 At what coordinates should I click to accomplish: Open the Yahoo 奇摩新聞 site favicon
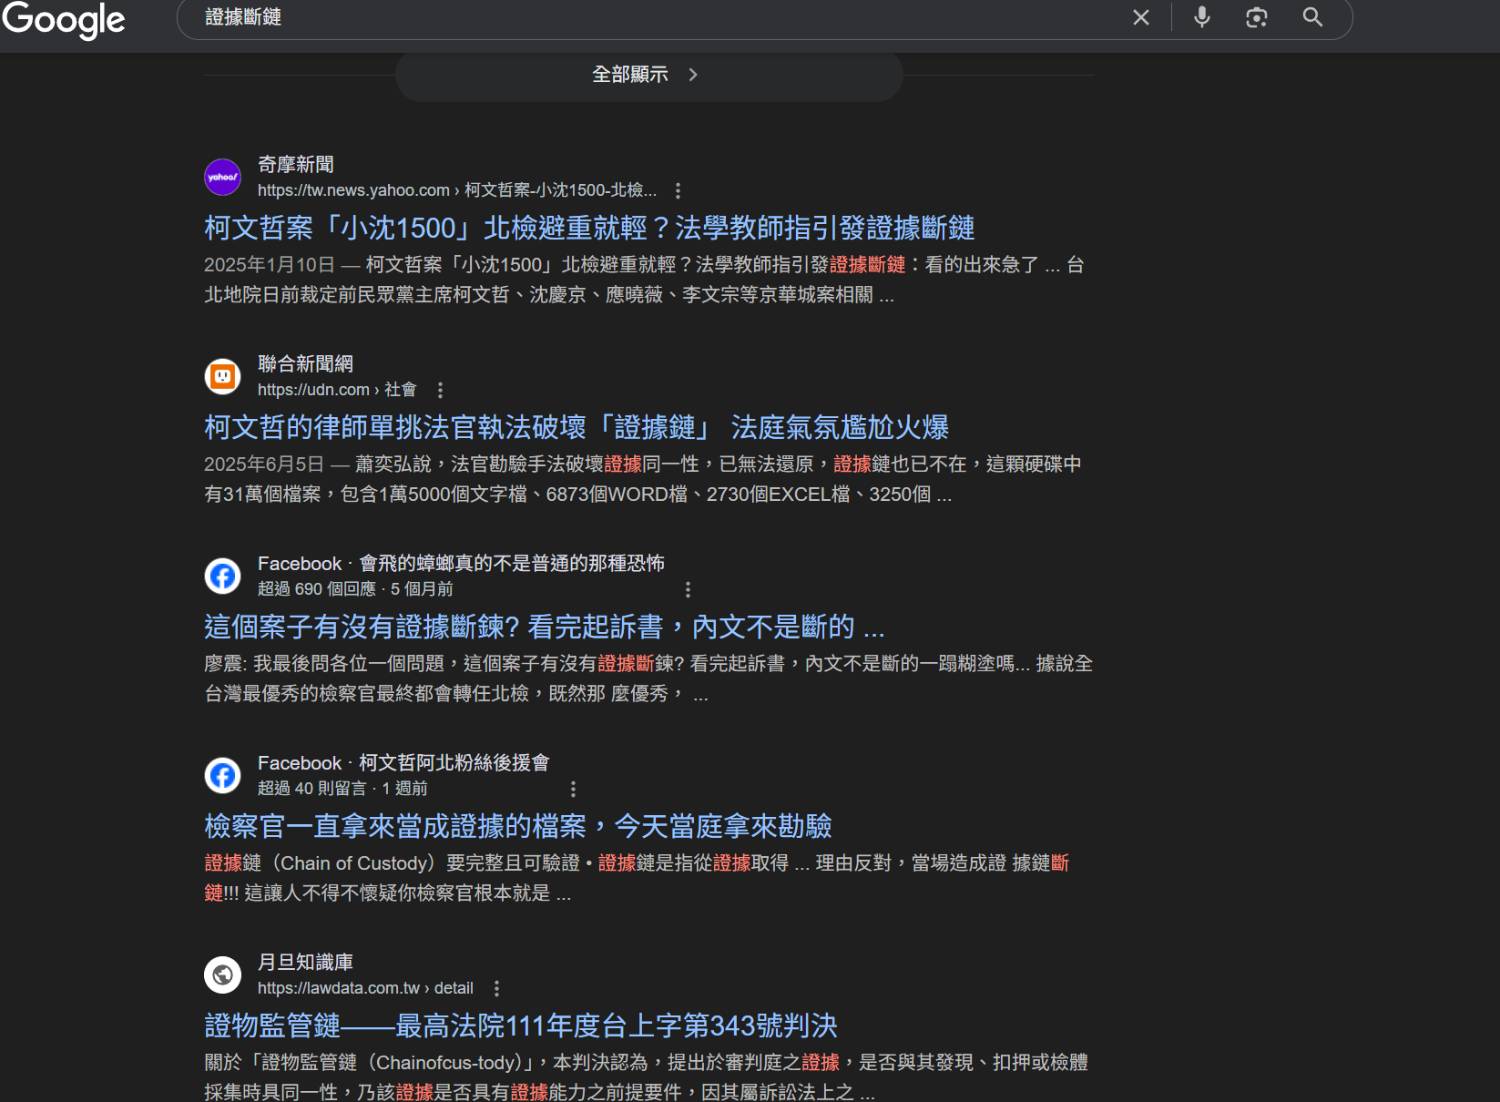point(223,177)
